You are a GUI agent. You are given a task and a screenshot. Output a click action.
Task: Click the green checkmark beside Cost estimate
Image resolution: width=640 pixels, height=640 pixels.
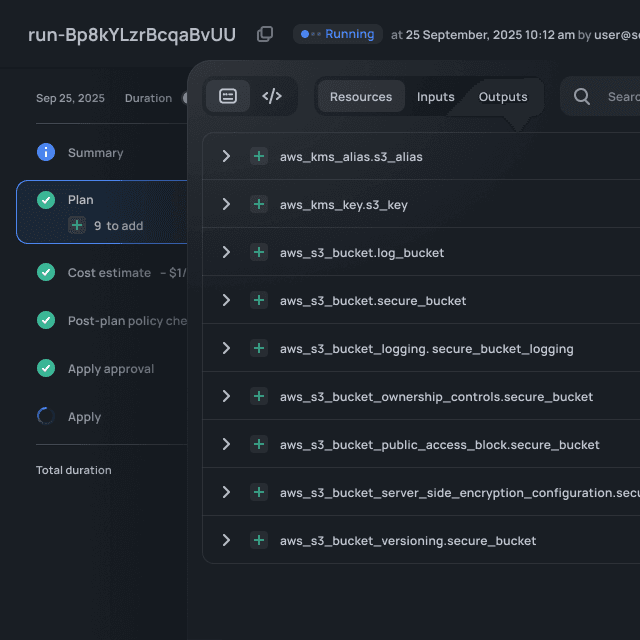tap(46, 272)
